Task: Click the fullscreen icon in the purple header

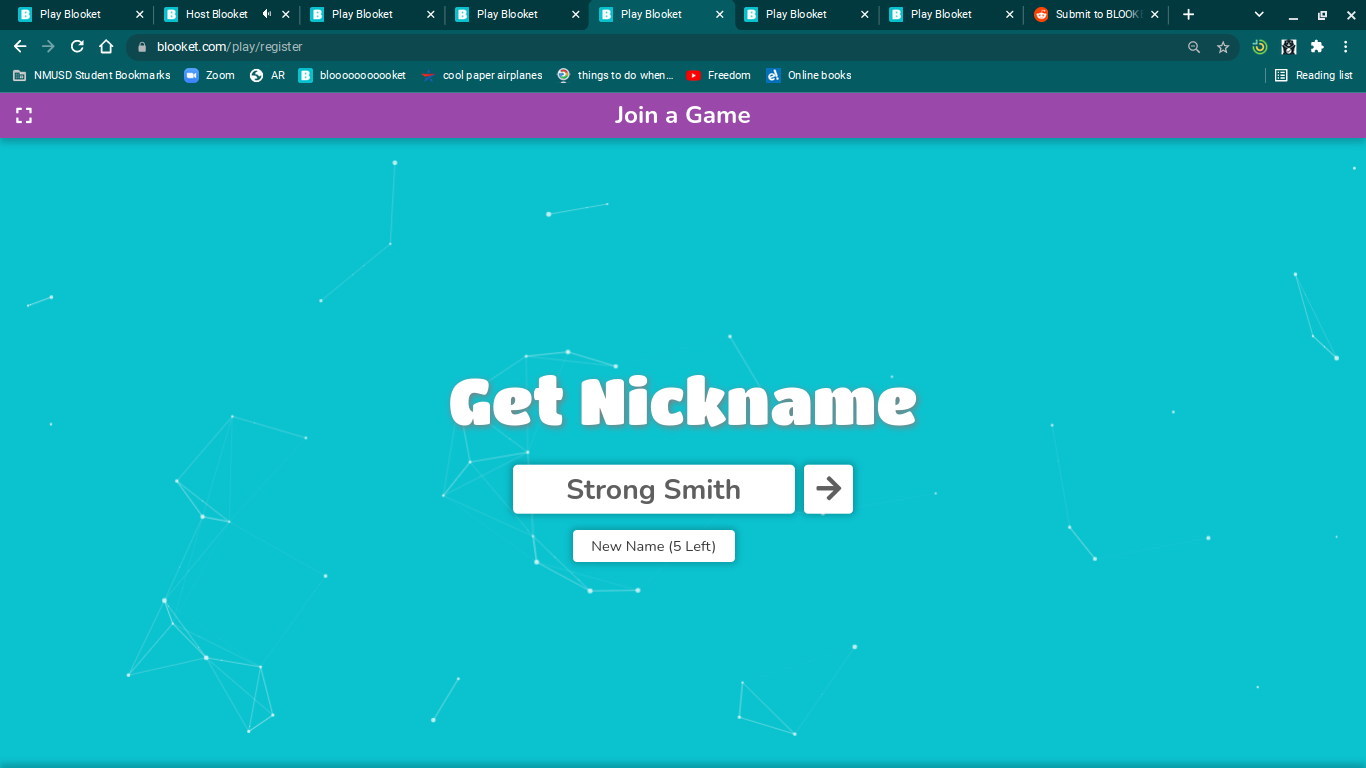Action: pyautogui.click(x=24, y=115)
